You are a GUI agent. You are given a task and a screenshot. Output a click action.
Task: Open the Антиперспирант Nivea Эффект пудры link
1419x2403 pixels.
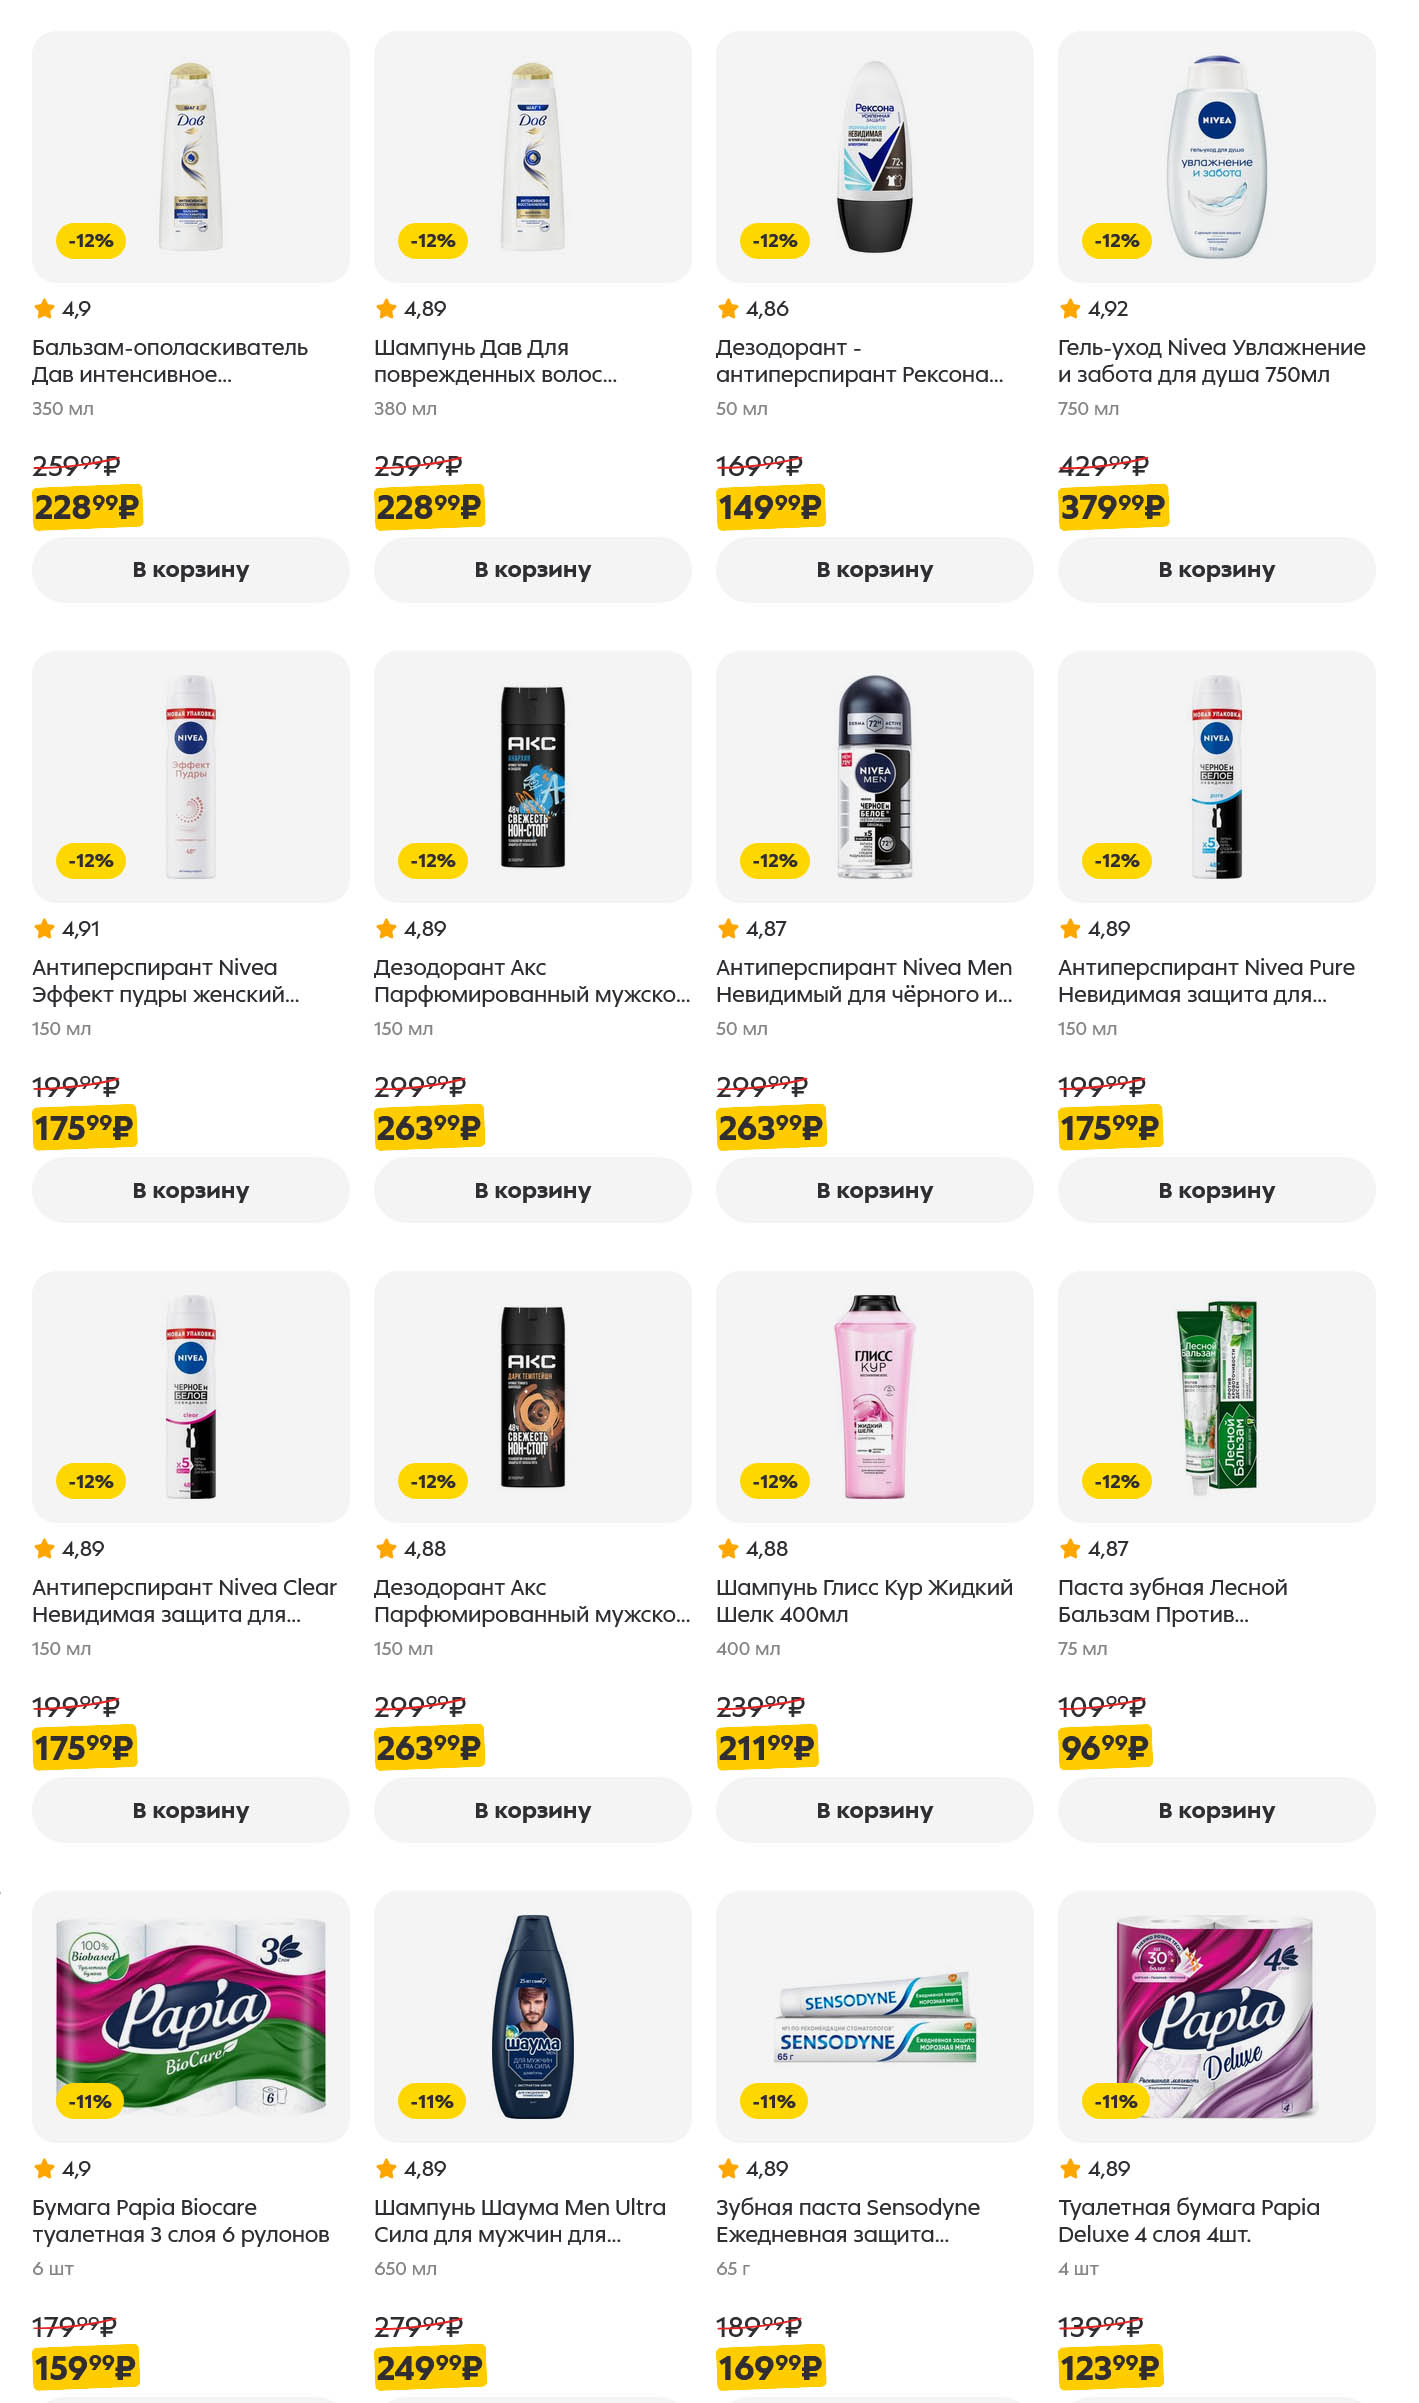point(165,981)
